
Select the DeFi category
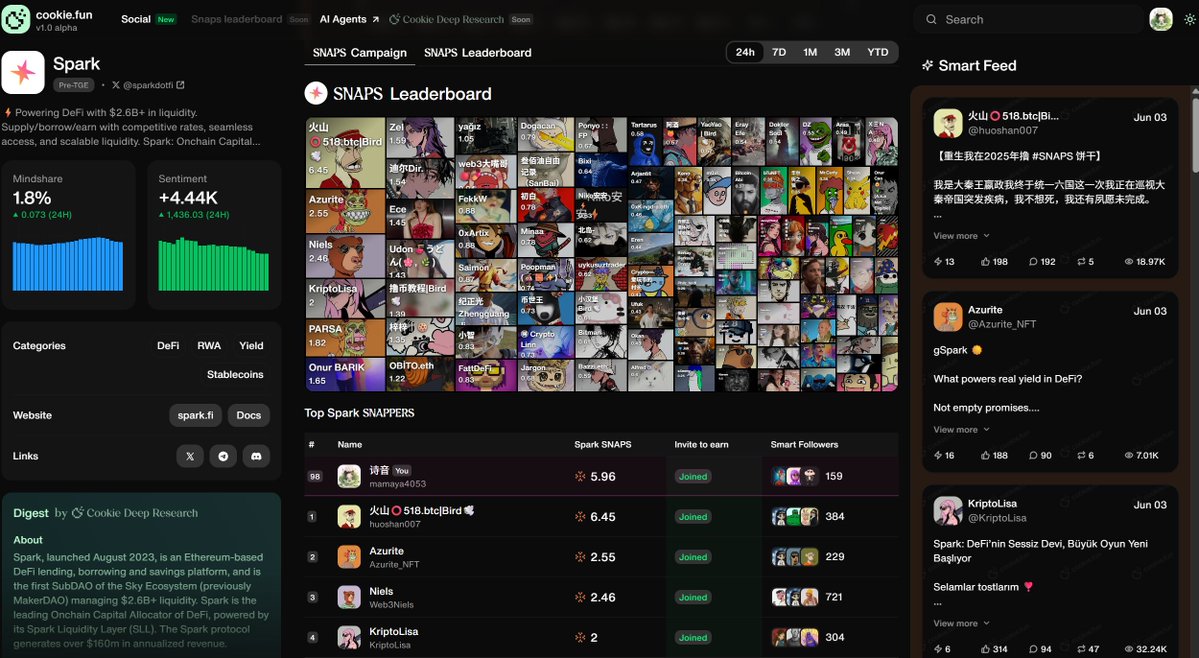[168, 346]
